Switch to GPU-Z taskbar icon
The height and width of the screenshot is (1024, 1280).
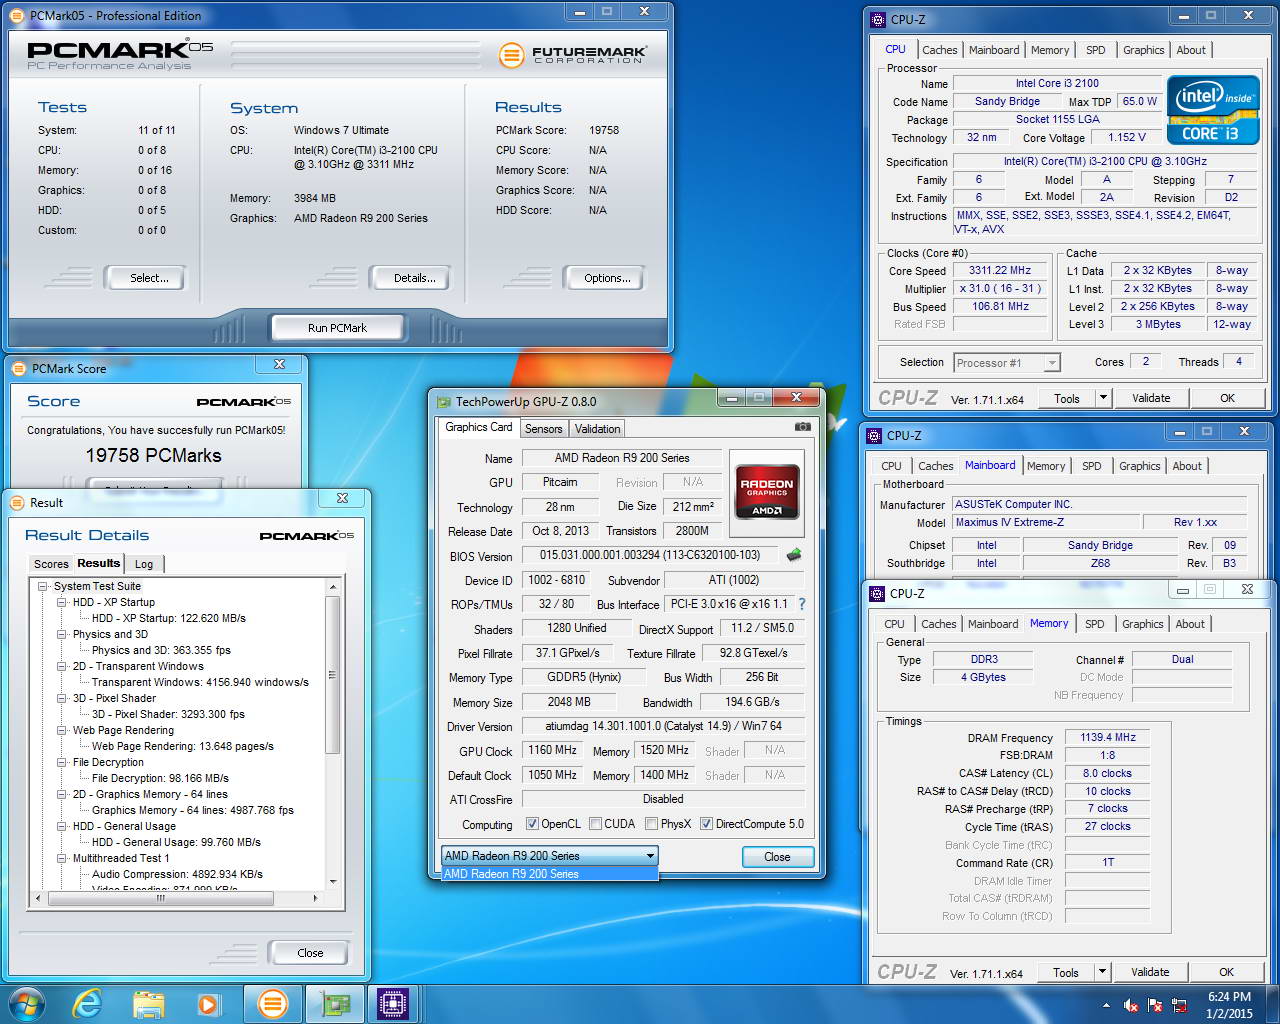[333, 1004]
